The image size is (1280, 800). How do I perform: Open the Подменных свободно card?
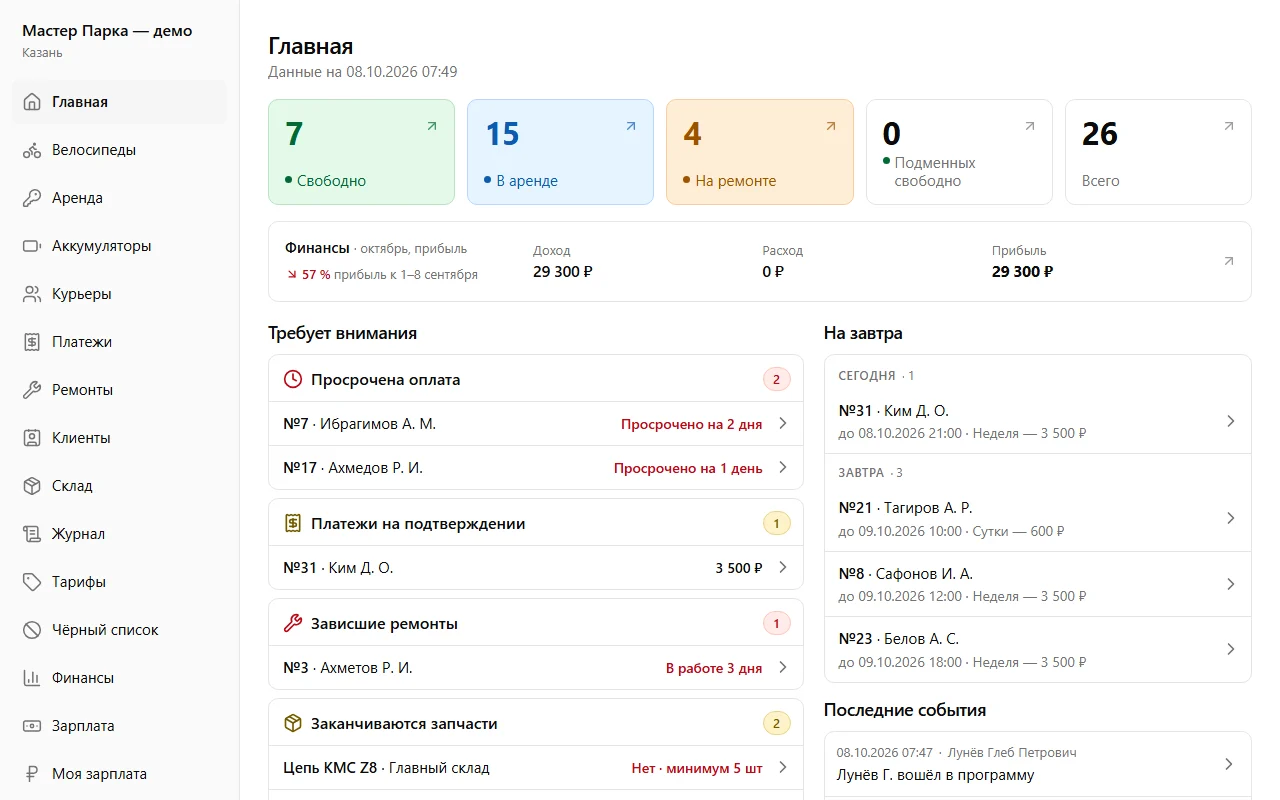tap(959, 152)
